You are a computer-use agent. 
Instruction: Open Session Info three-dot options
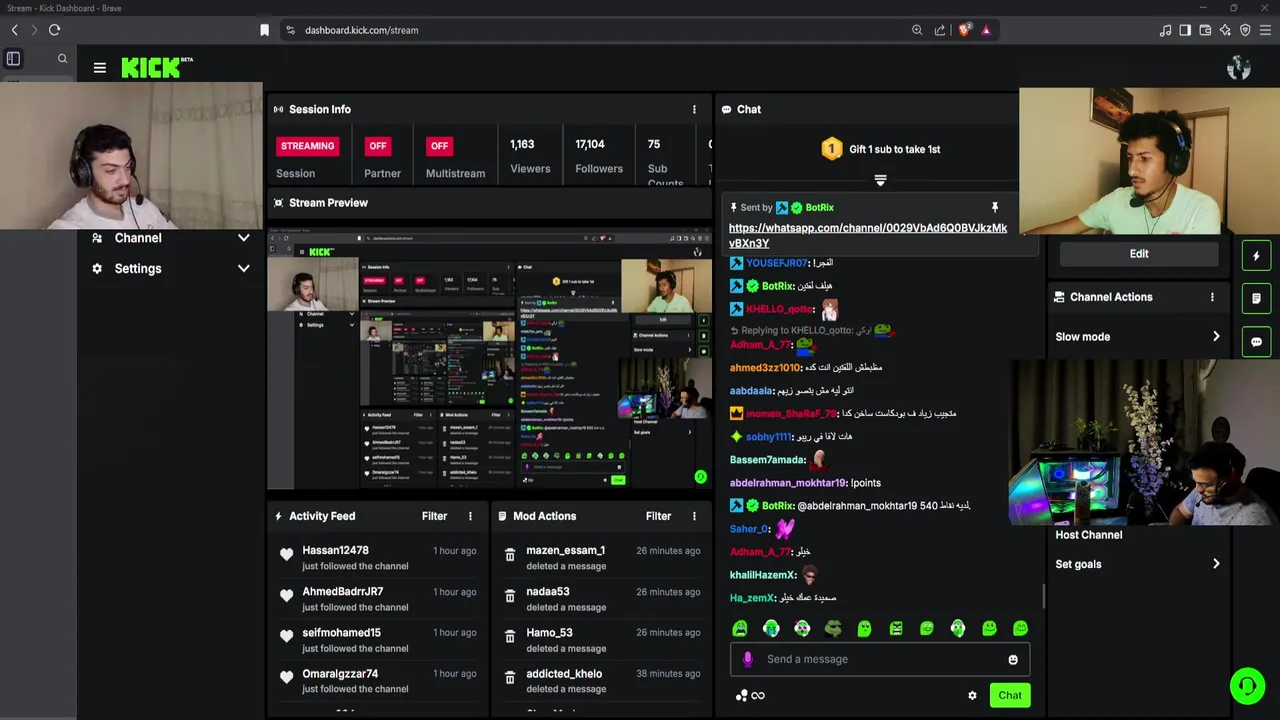[x=694, y=109]
